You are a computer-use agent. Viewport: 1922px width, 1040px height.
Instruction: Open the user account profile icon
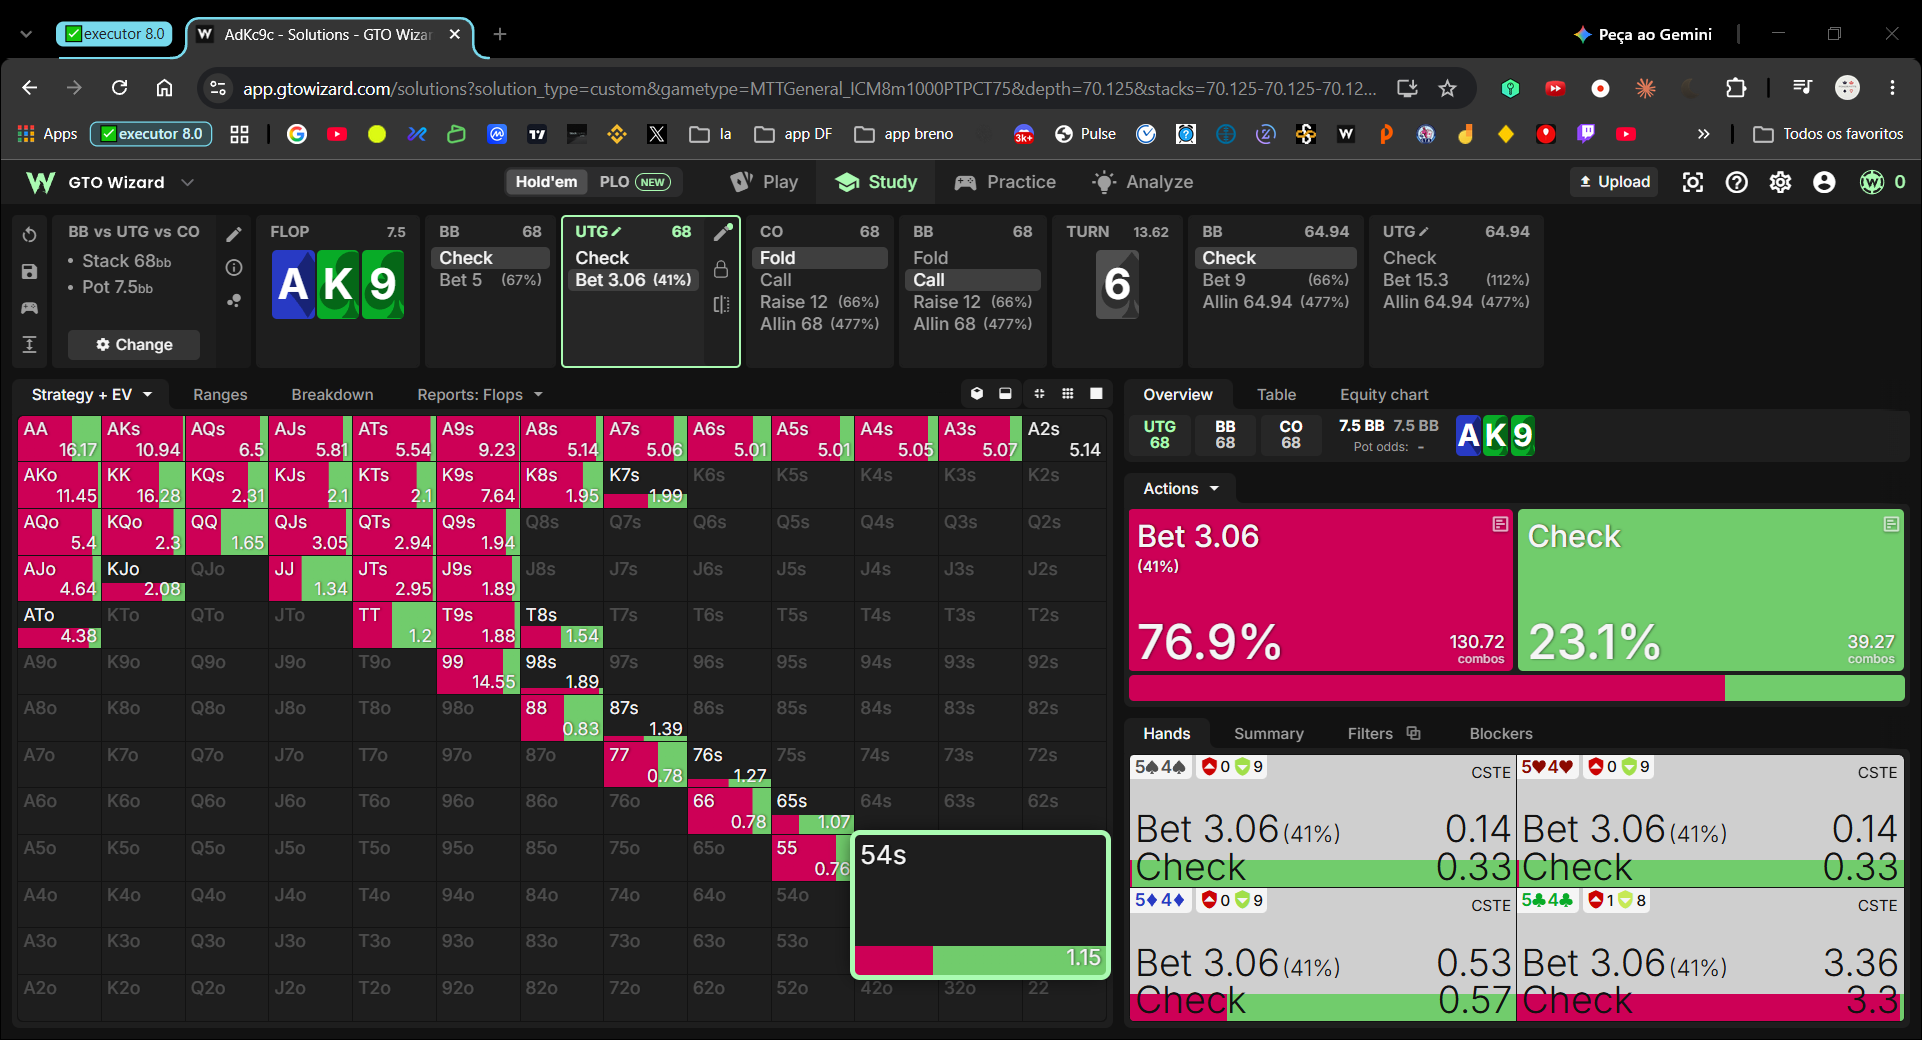pos(1825,182)
